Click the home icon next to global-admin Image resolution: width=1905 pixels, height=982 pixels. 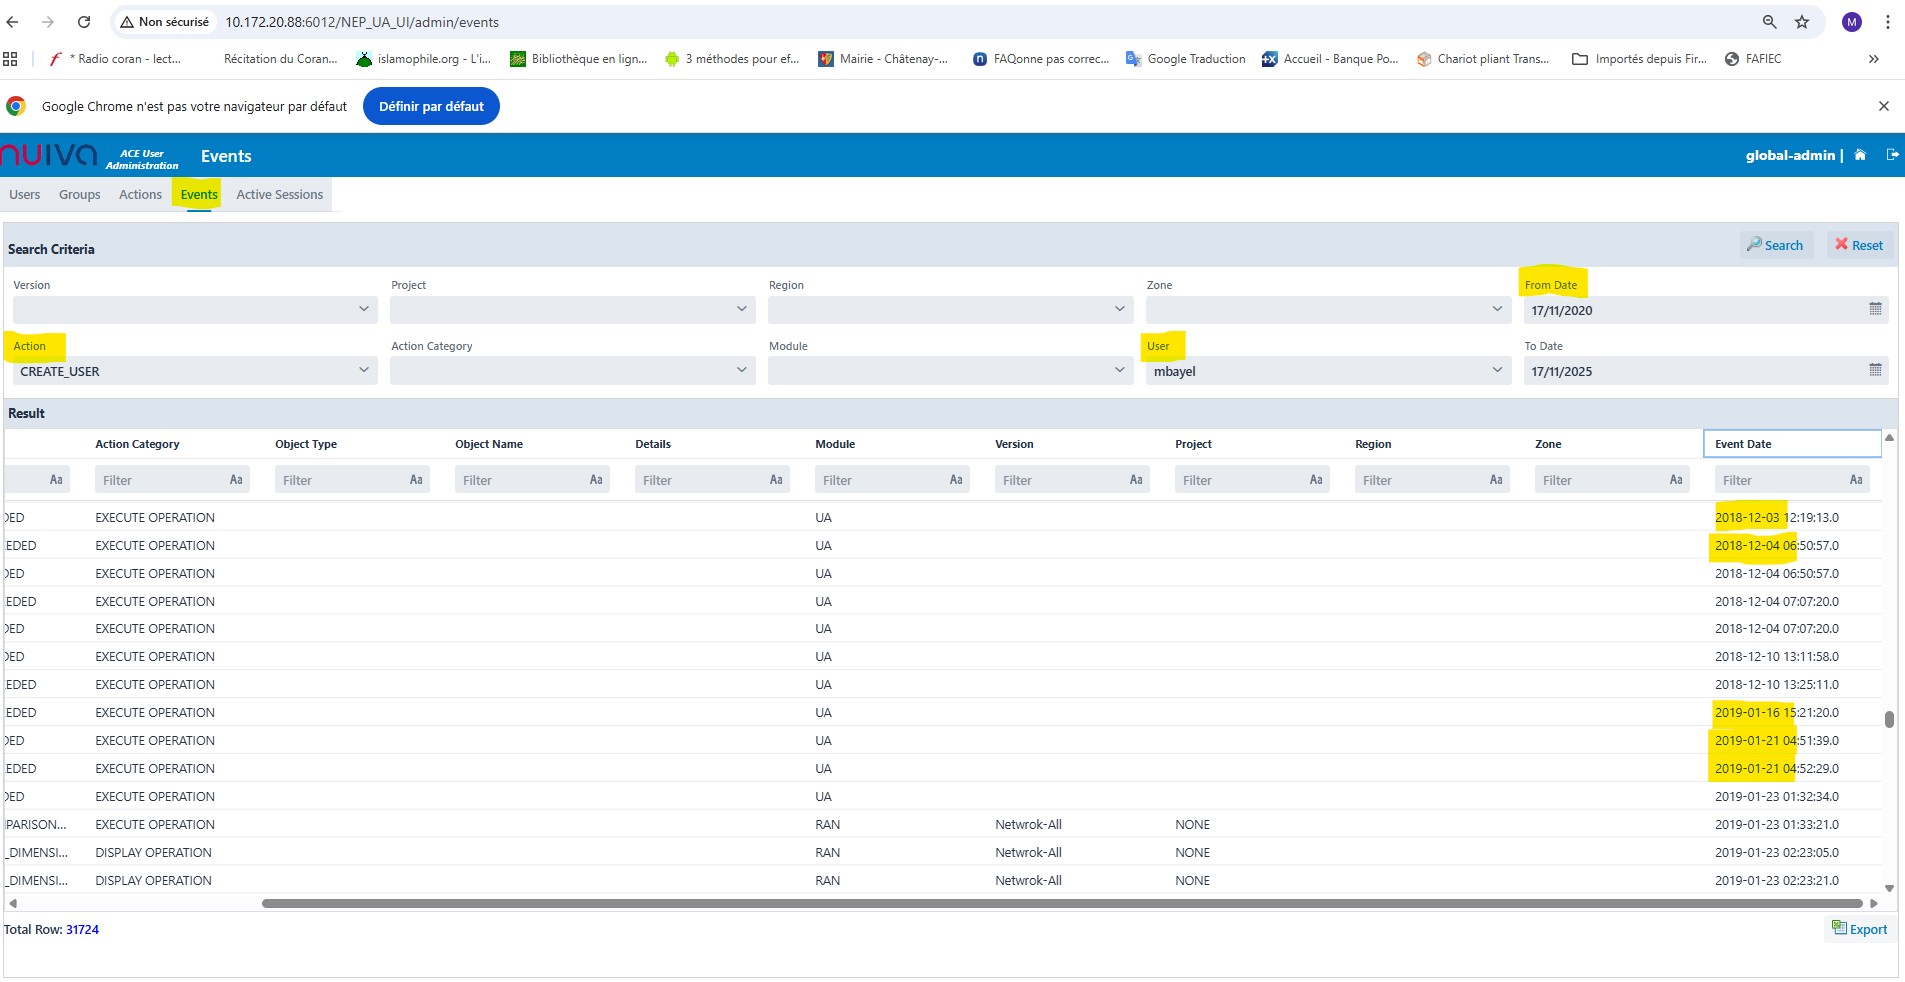point(1860,155)
